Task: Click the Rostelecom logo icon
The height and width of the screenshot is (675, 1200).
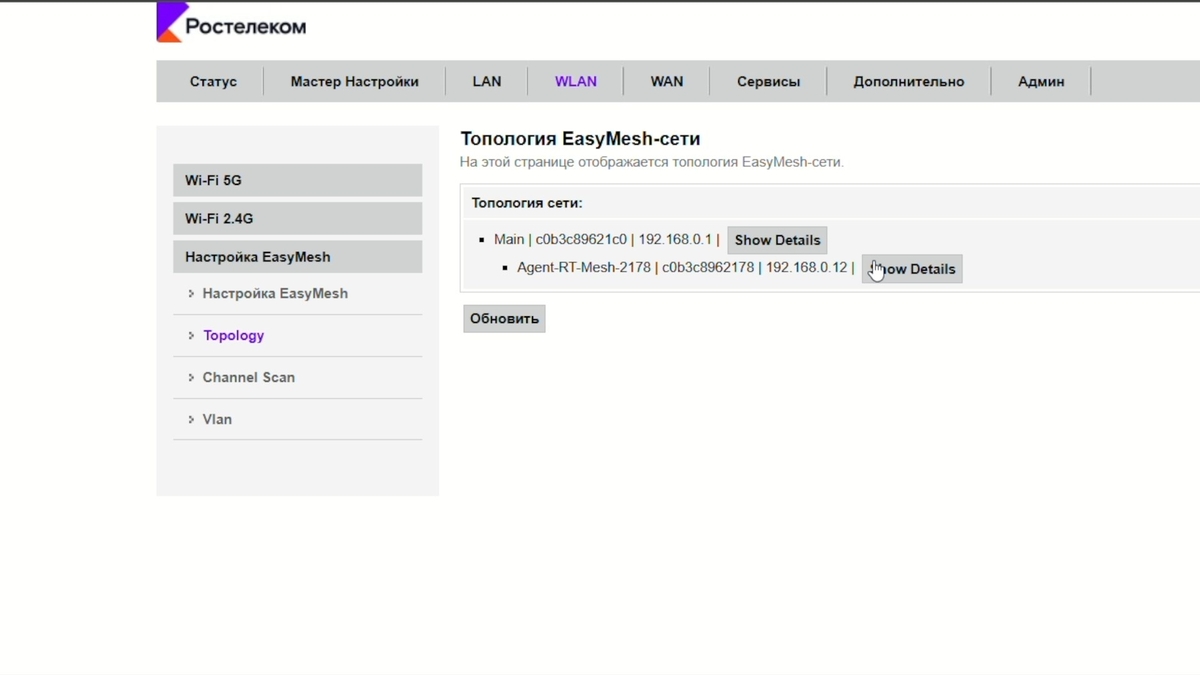Action: pos(169,24)
